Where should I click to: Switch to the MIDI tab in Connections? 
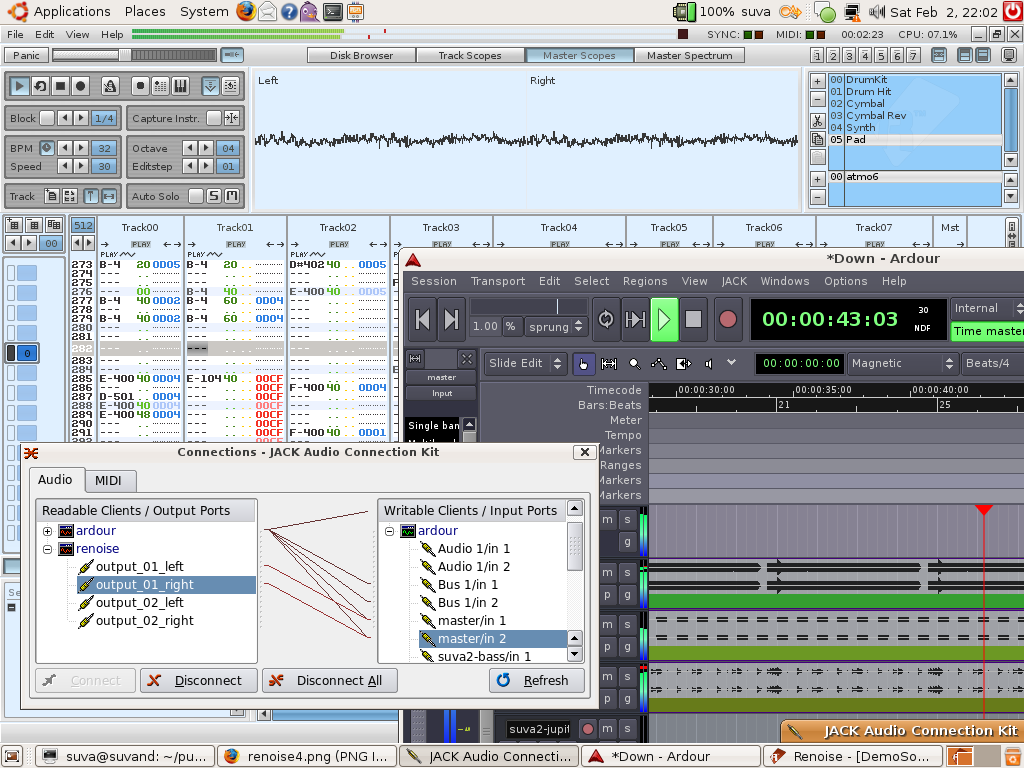pyautogui.click(x=108, y=481)
